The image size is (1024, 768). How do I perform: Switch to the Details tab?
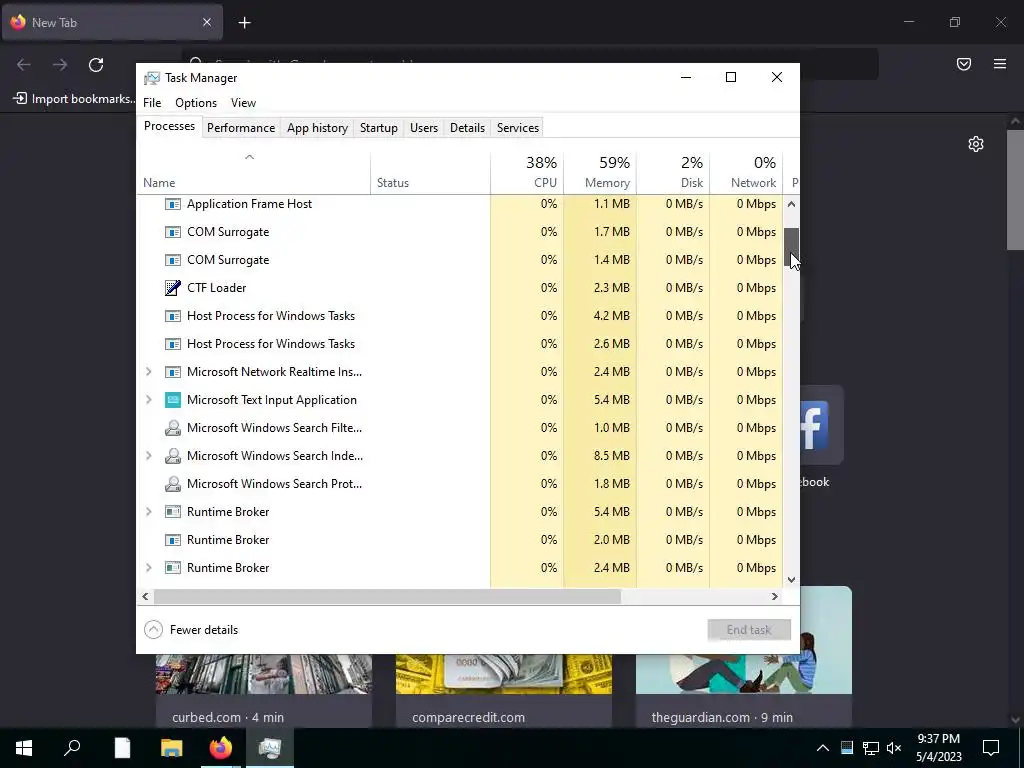pyautogui.click(x=468, y=128)
